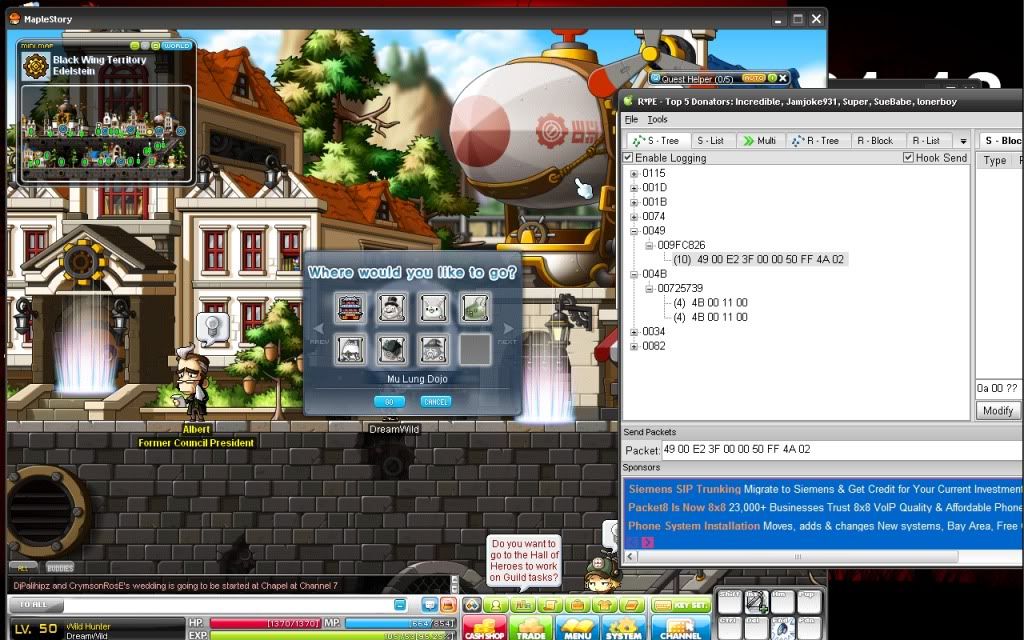
Task: Collapse the 0049 tree node
Action: [x=633, y=231]
